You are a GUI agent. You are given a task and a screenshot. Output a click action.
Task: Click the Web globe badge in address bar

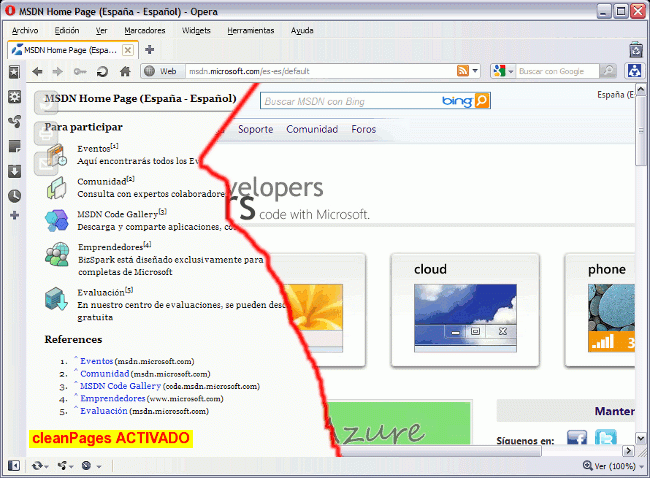coord(162,71)
